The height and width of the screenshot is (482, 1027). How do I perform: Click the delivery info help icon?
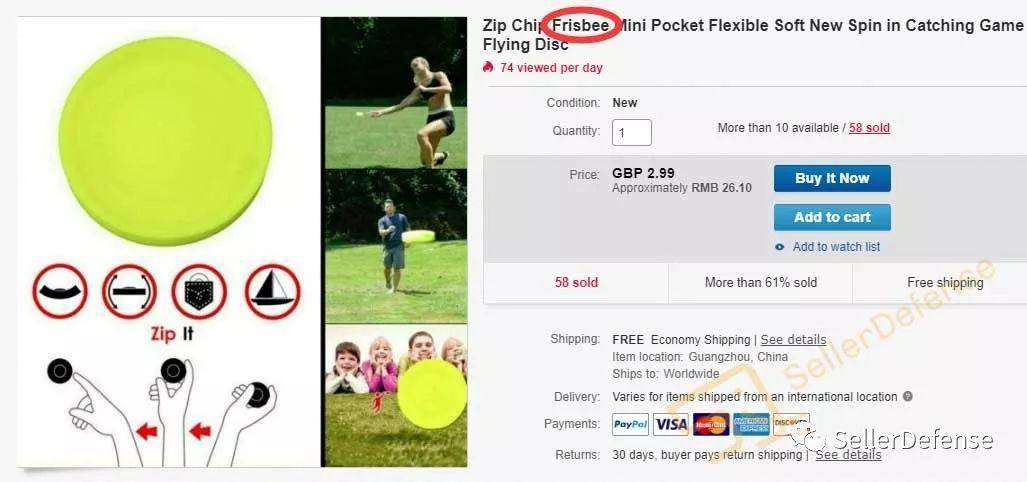(x=908, y=396)
